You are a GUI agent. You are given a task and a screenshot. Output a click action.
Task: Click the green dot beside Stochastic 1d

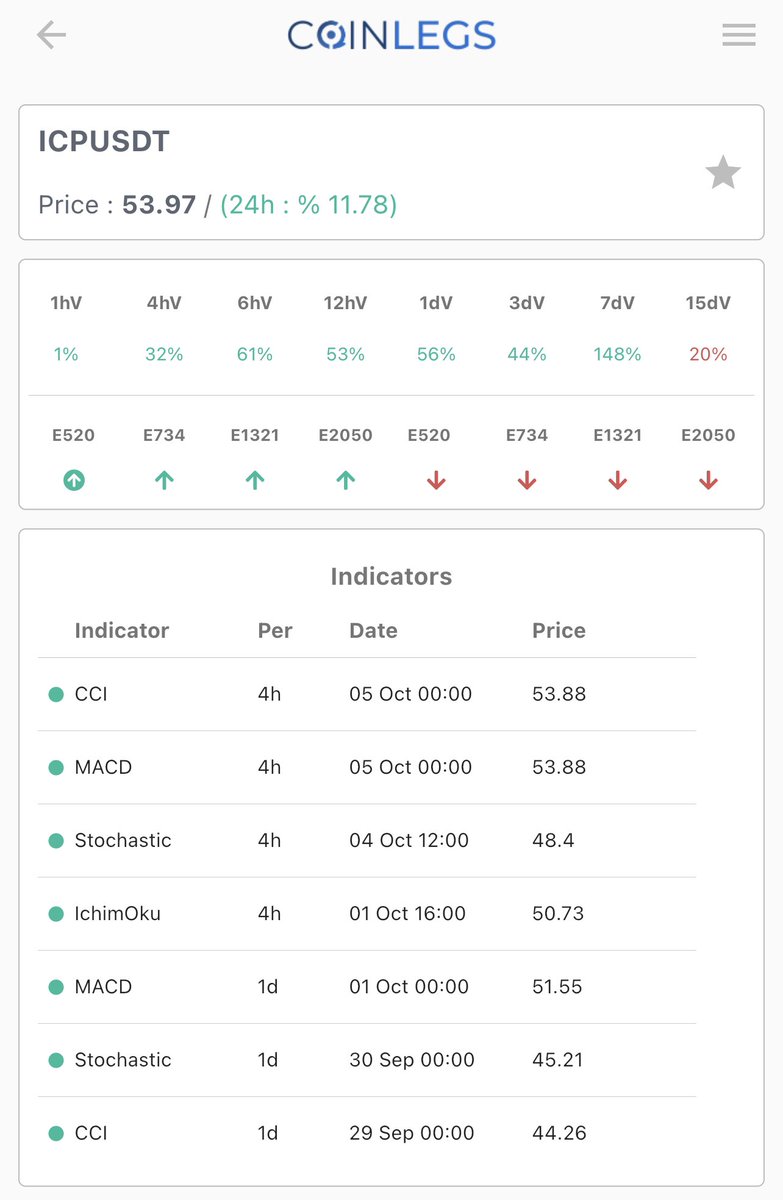pos(56,1060)
